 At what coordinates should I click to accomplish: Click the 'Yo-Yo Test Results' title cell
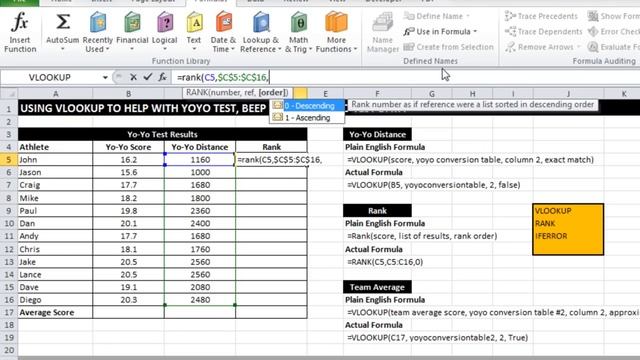point(162,134)
